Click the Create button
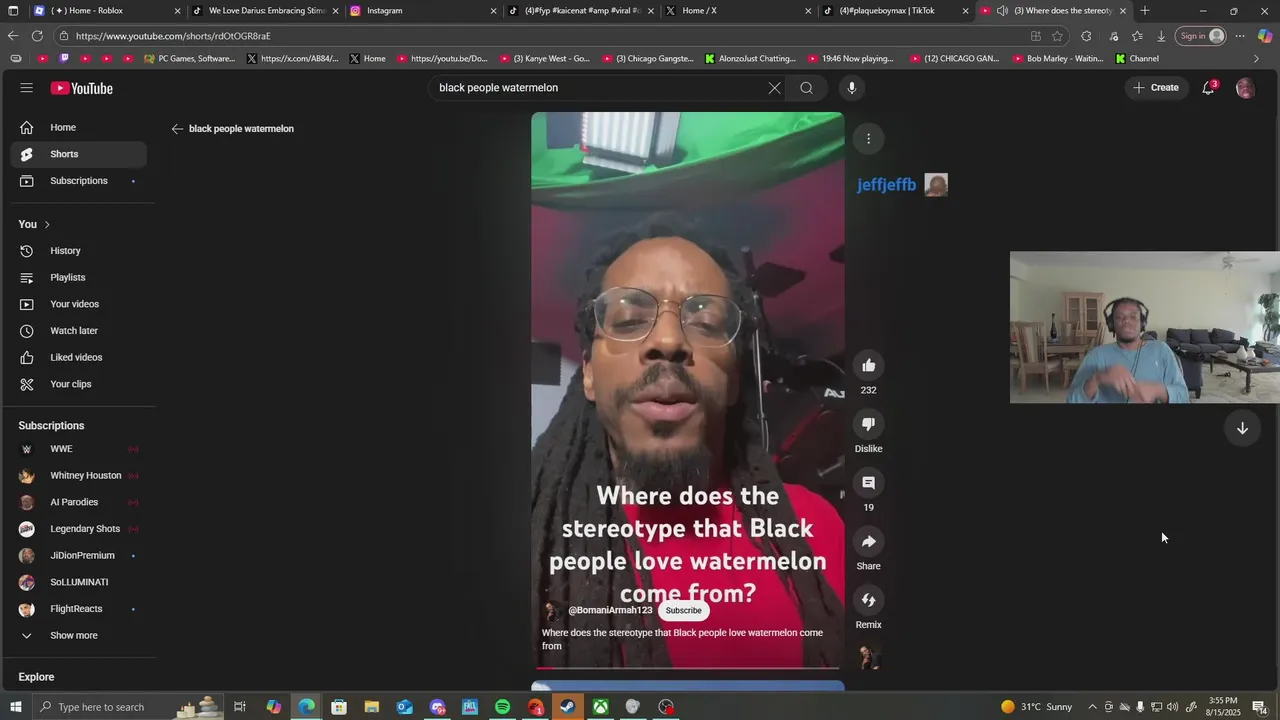Viewport: 1280px width, 720px height. pyautogui.click(x=1156, y=88)
